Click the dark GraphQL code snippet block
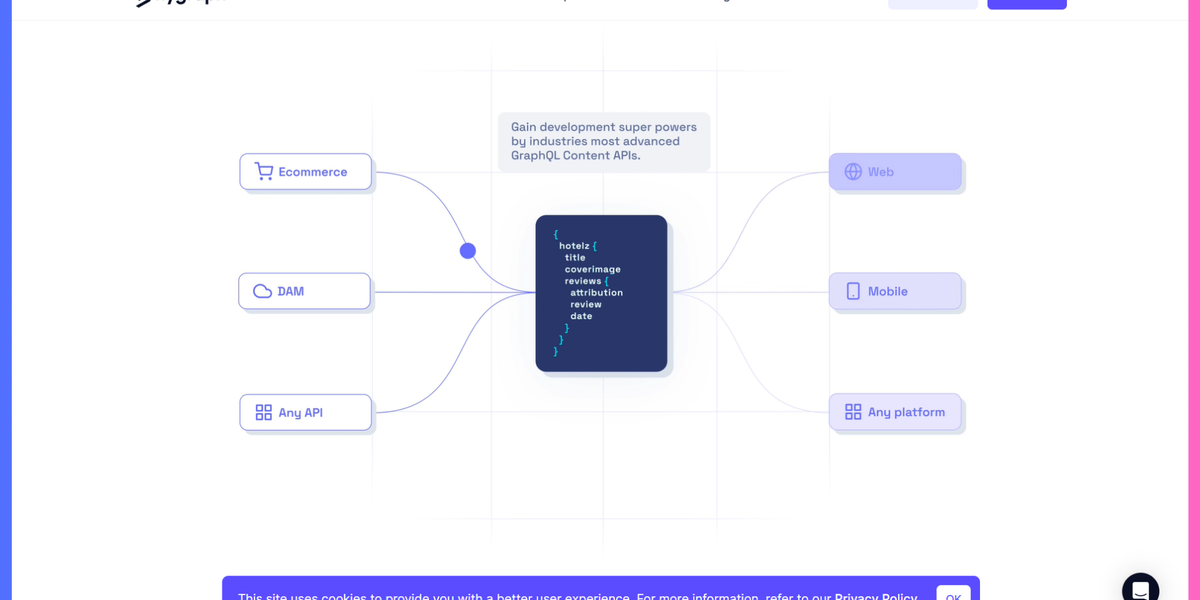This screenshot has height=600, width=1200. point(601,293)
